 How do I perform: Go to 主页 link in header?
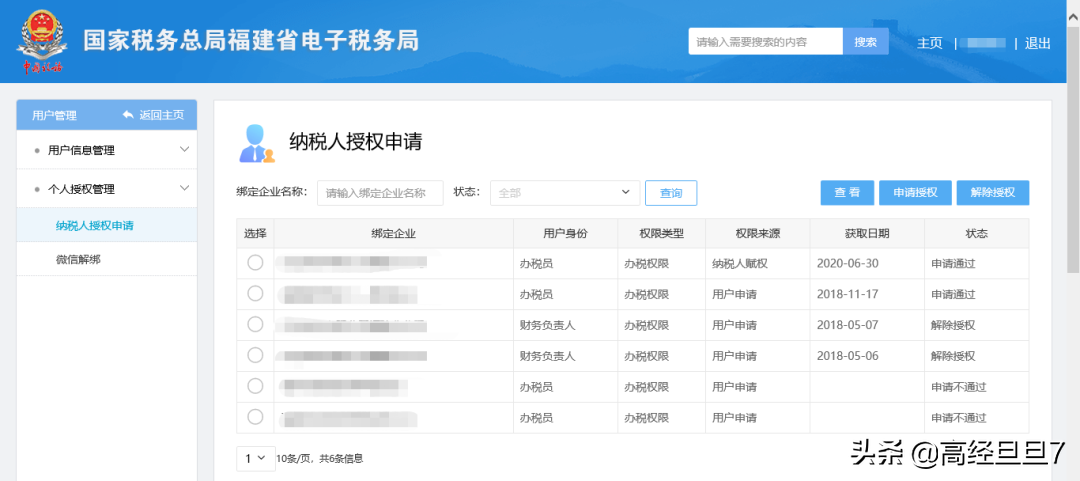coord(929,43)
